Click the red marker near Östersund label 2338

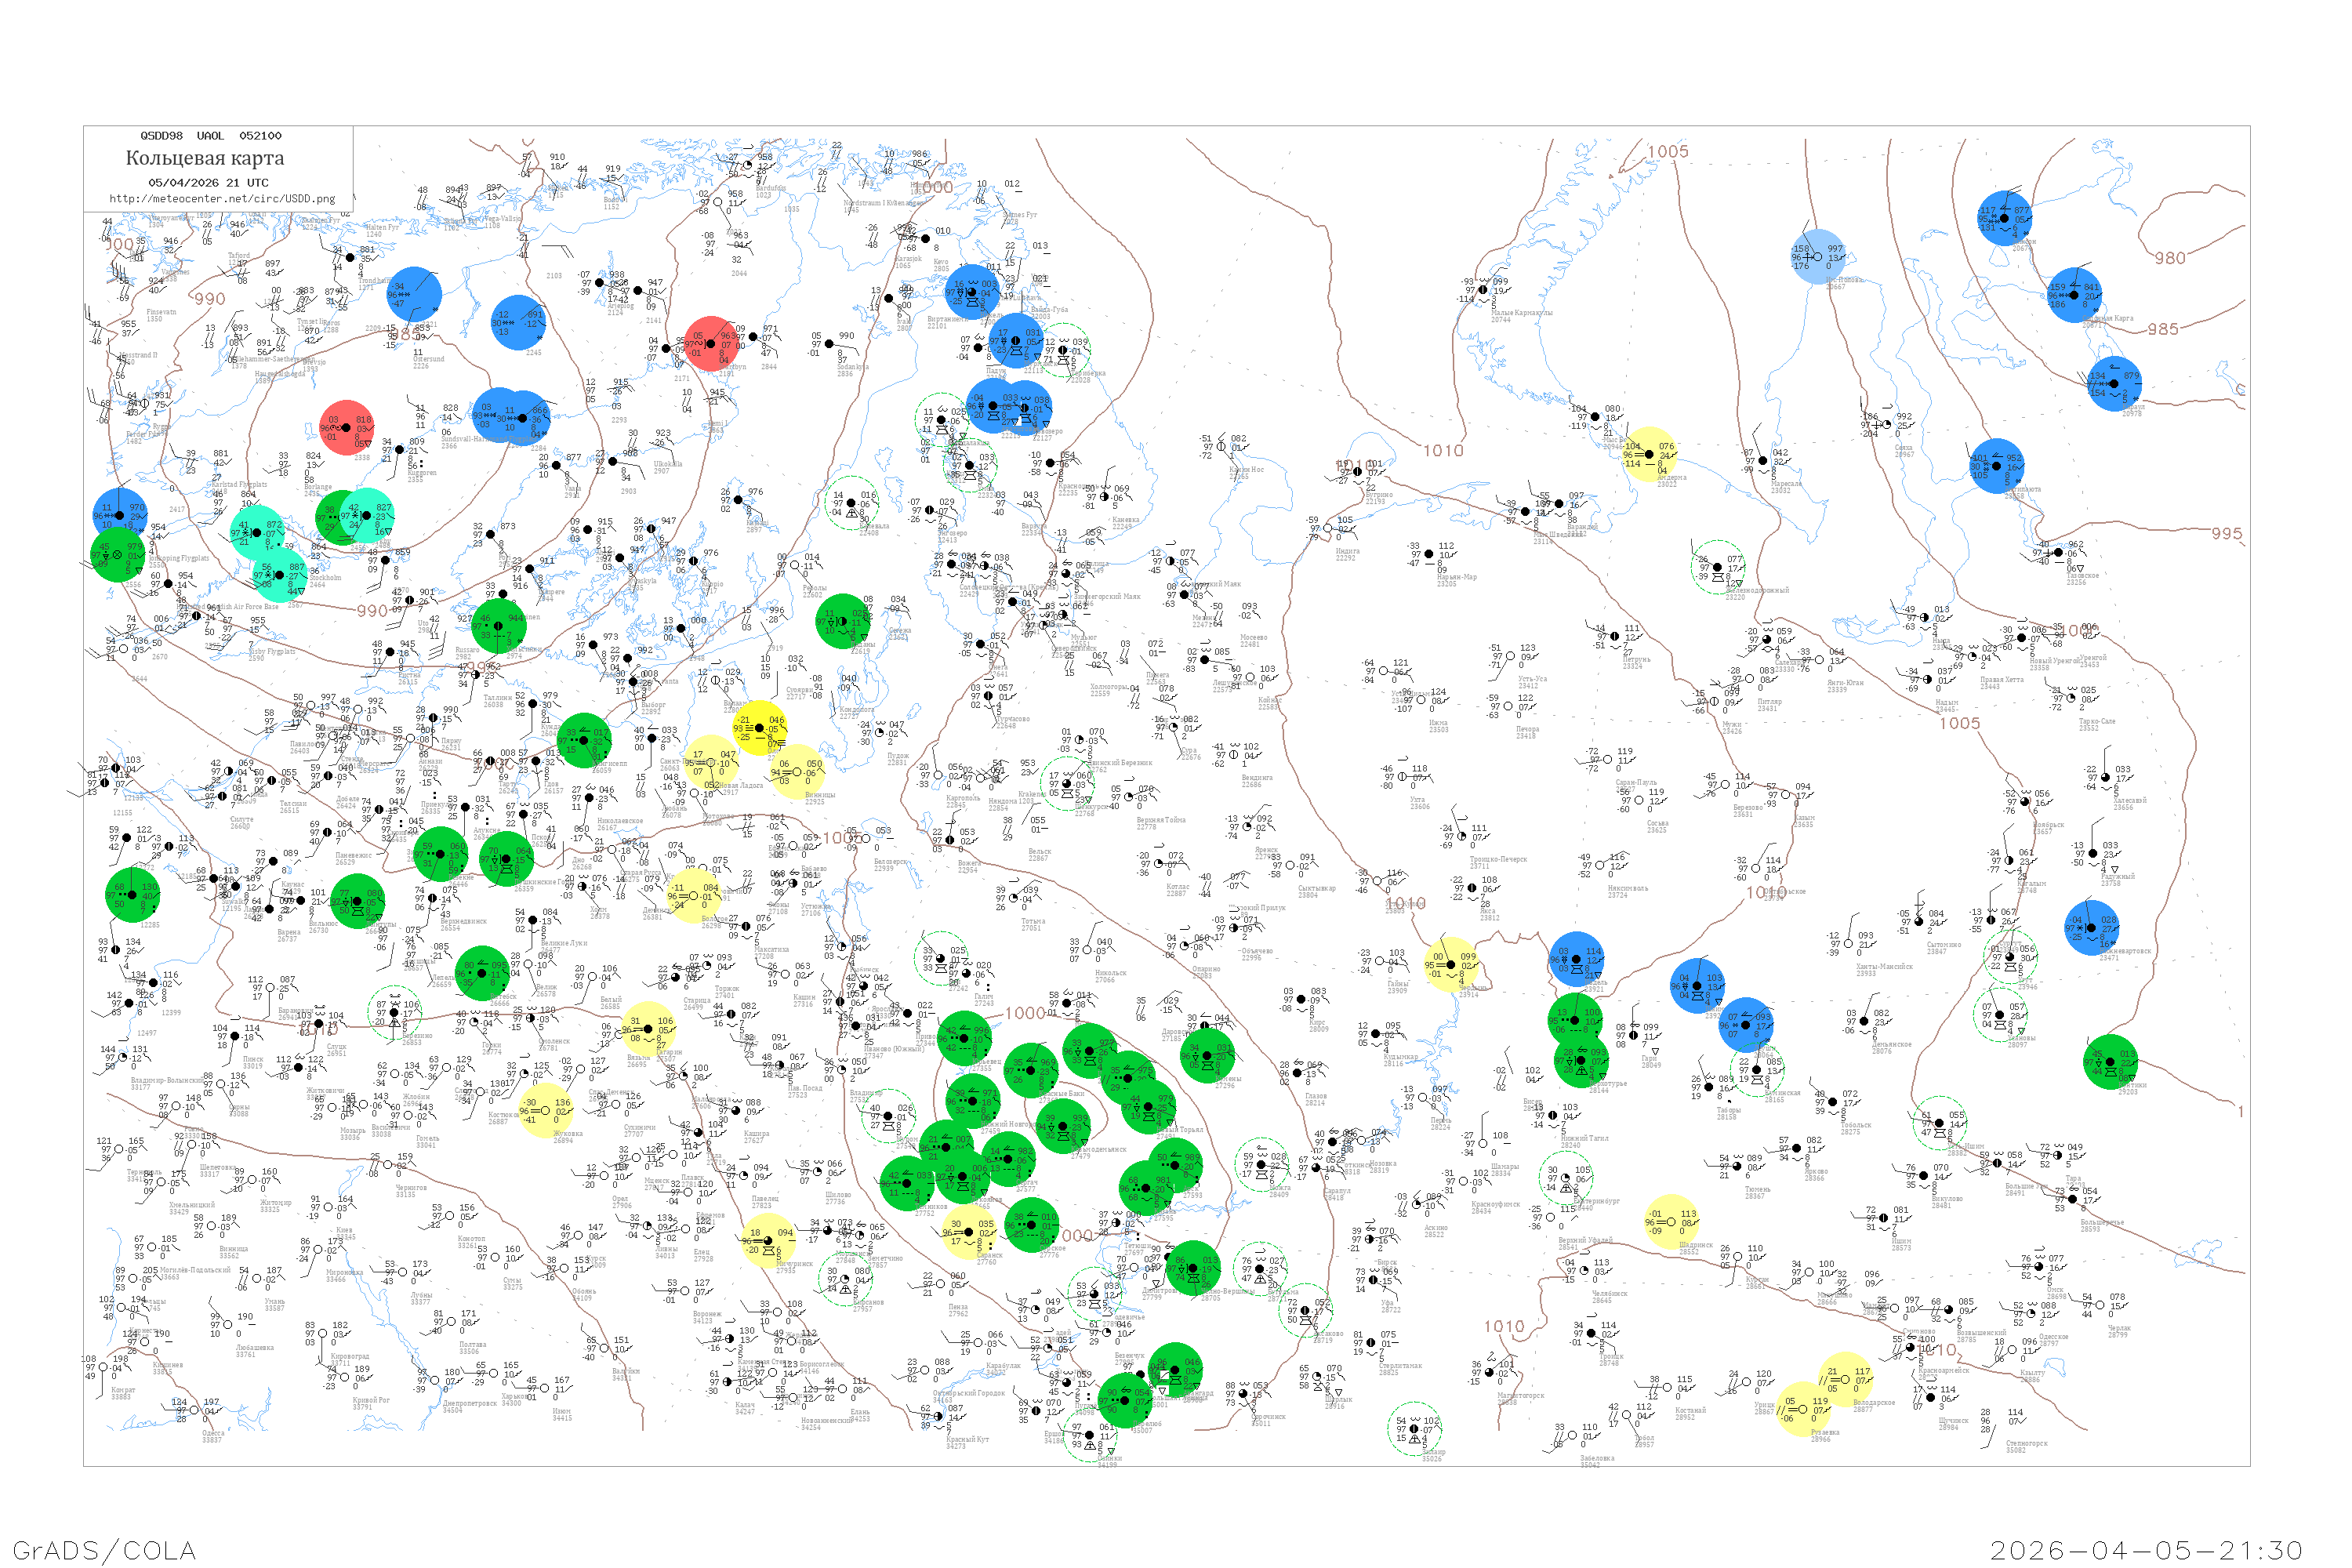pyautogui.click(x=346, y=428)
